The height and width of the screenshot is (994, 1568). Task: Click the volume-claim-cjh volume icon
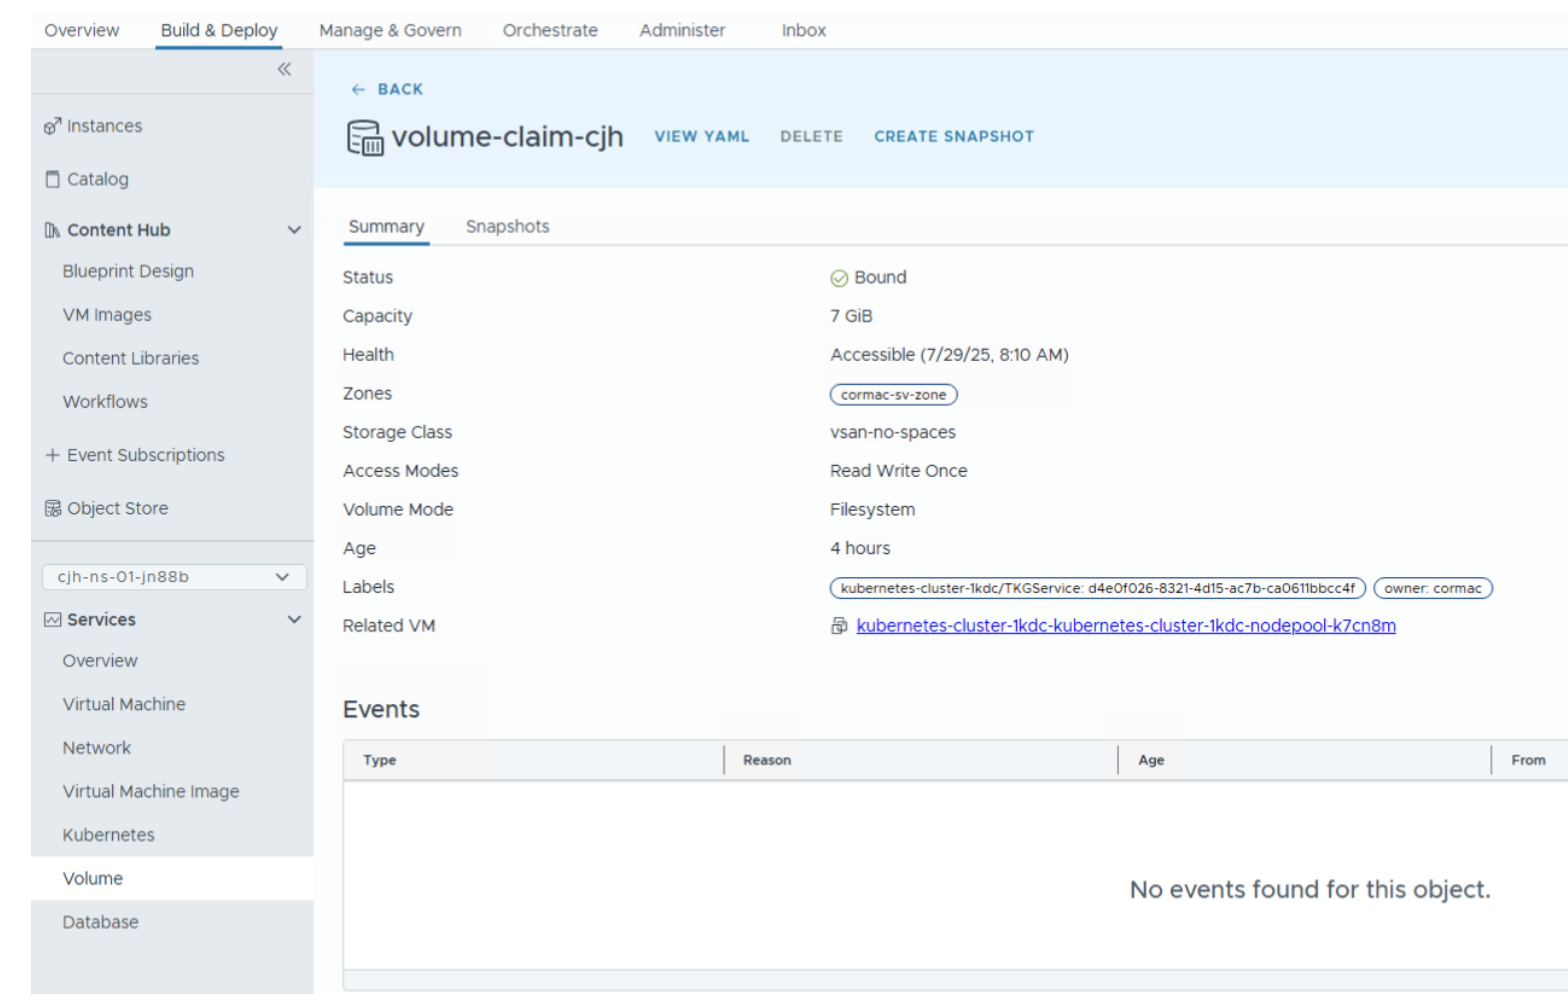point(364,138)
